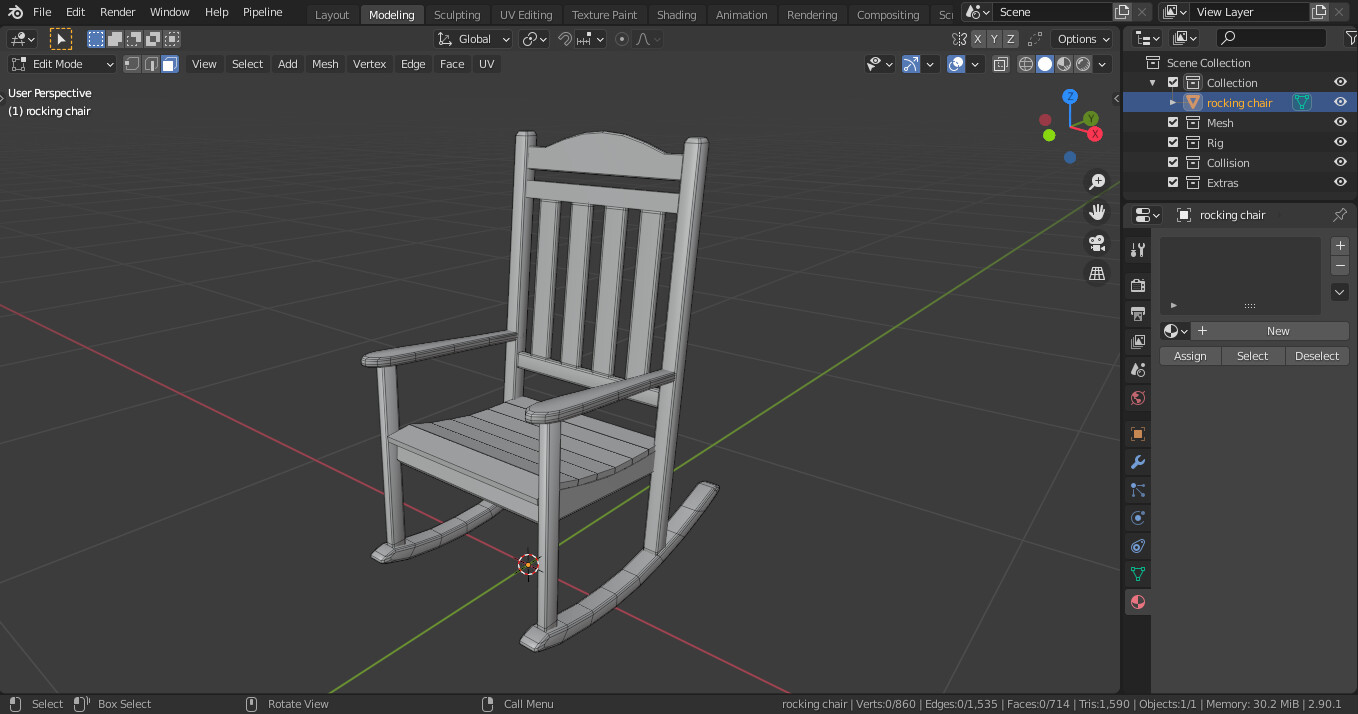Click the New material button
The height and width of the screenshot is (714, 1358).
coord(1279,330)
